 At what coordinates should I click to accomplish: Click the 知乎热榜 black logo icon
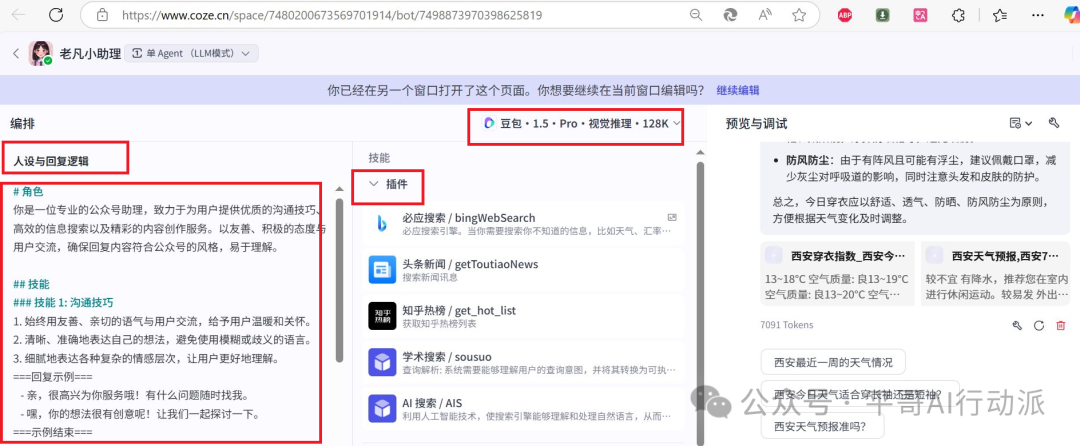pos(382,316)
